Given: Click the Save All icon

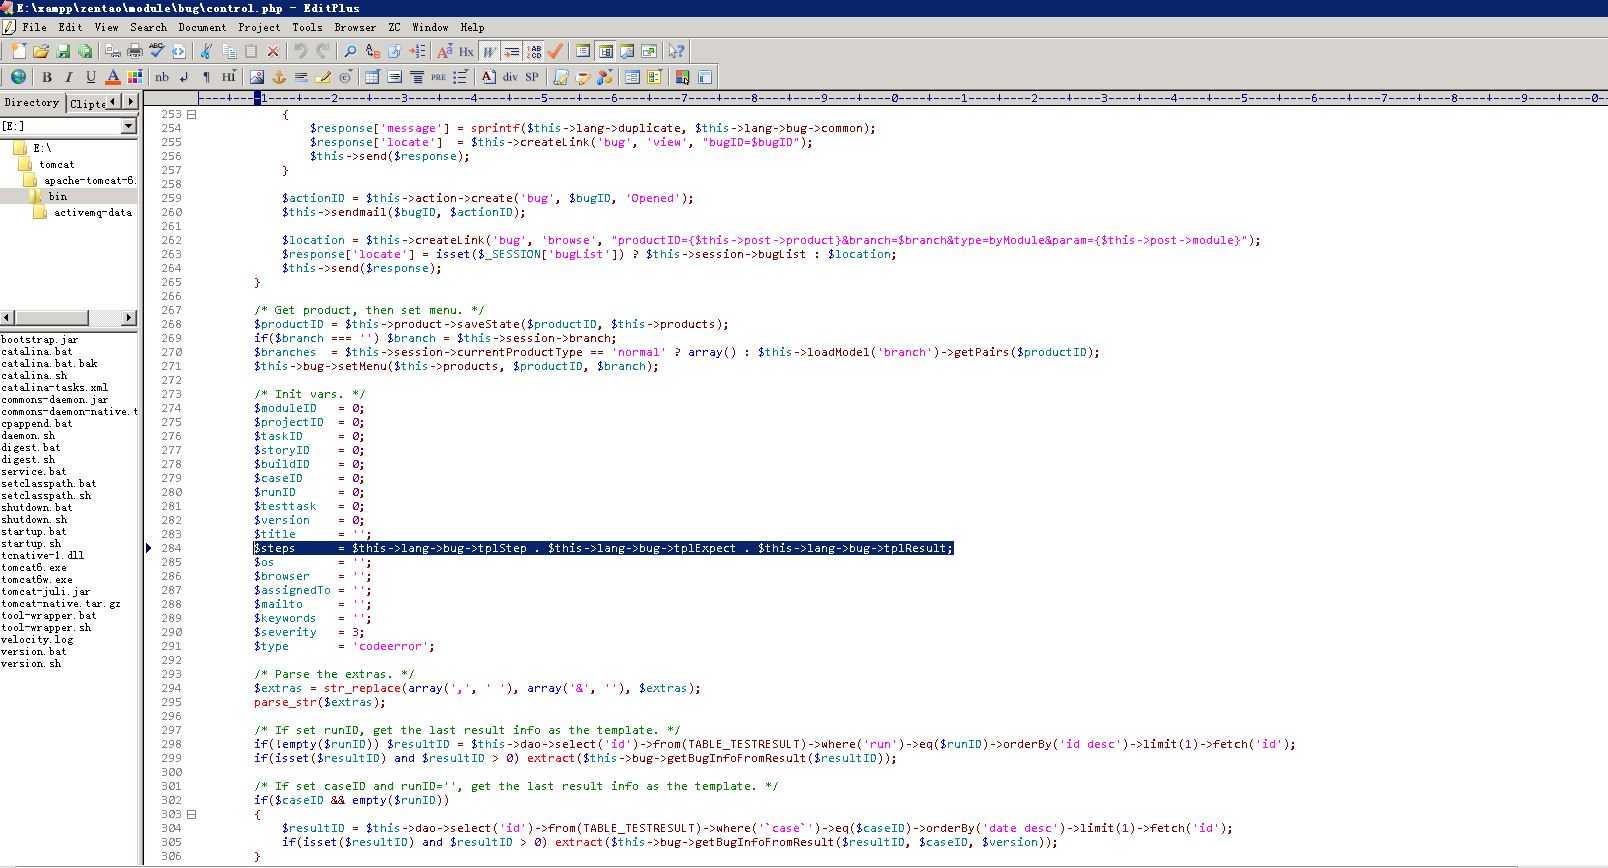Looking at the screenshot, I should 85,51.
